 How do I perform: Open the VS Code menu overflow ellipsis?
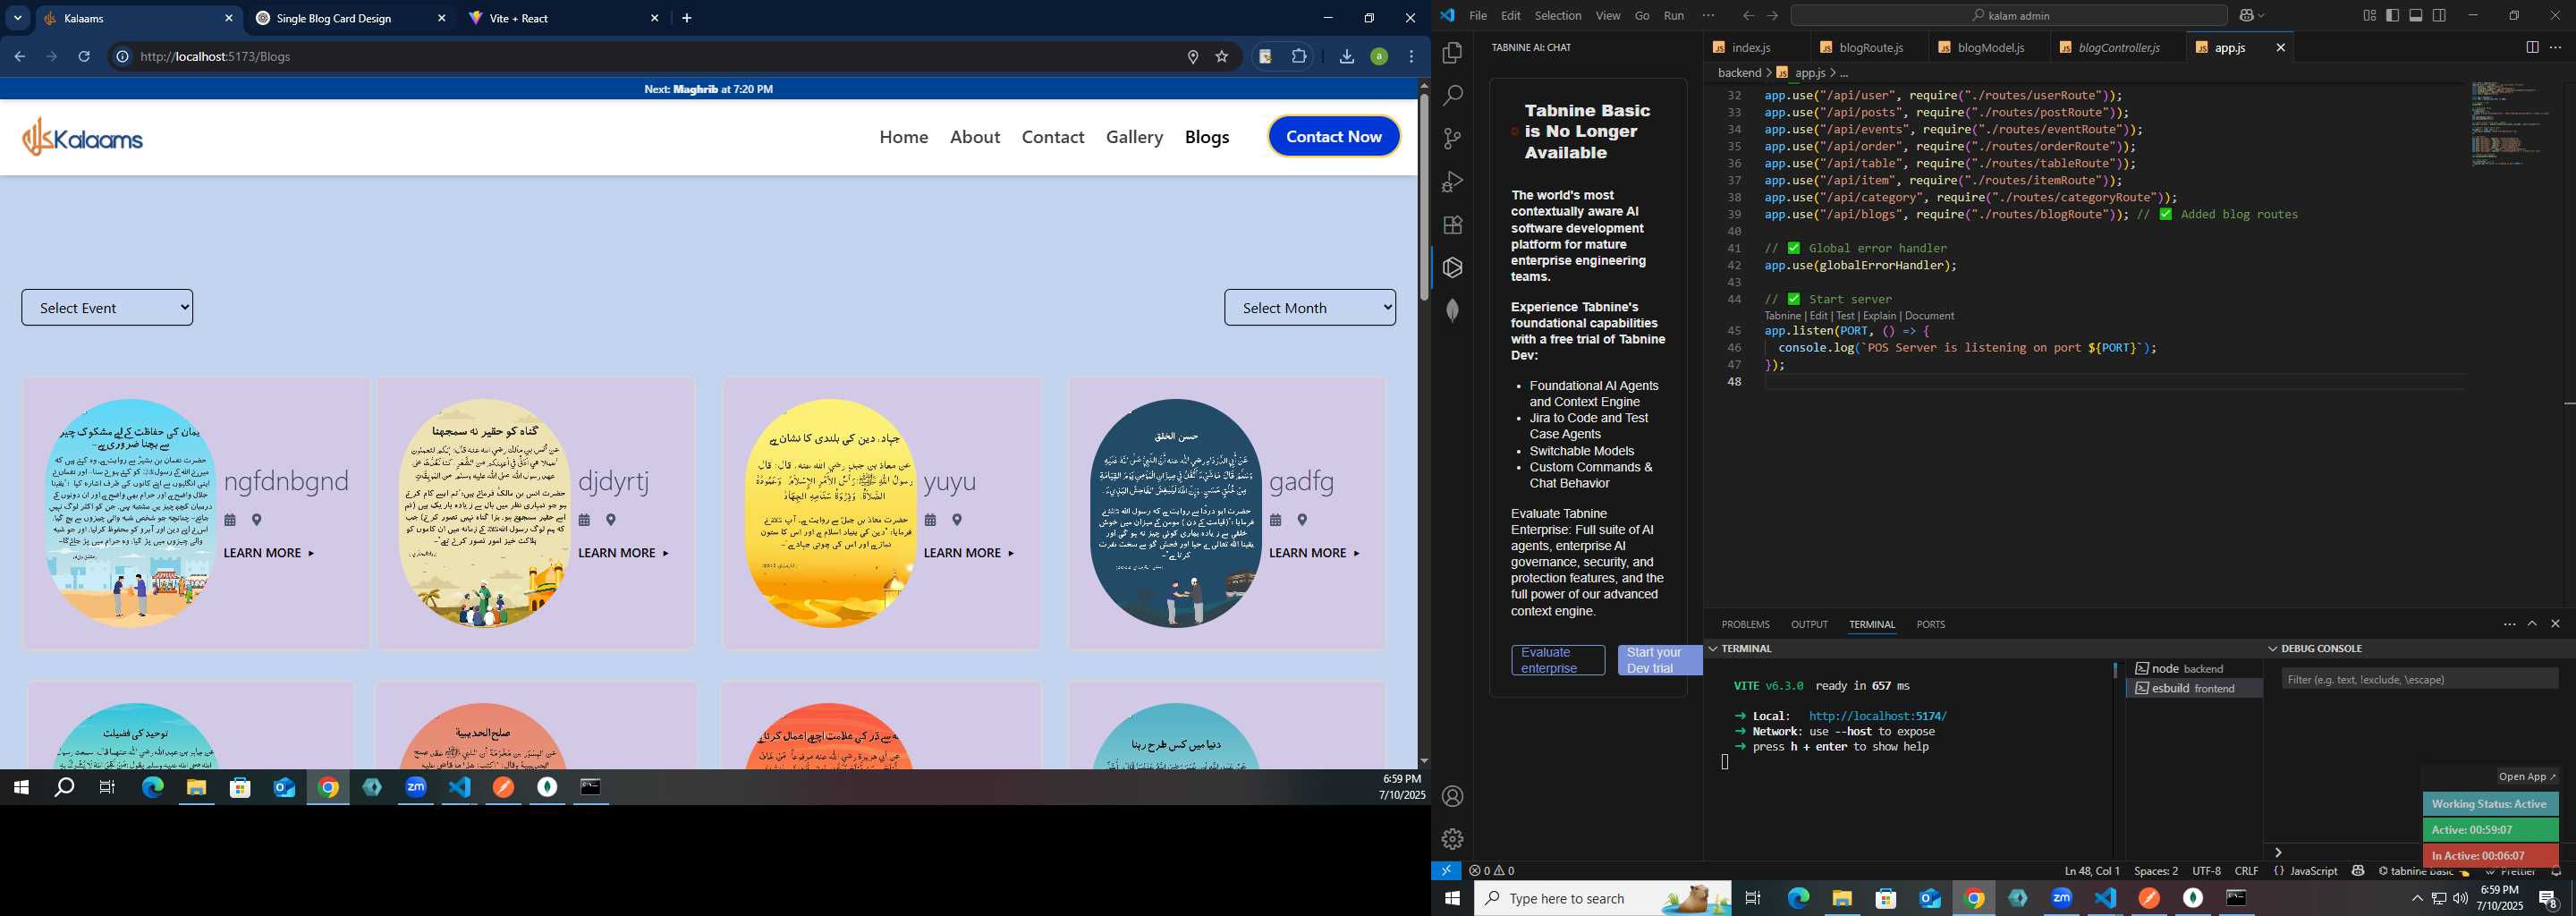click(x=1708, y=15)
